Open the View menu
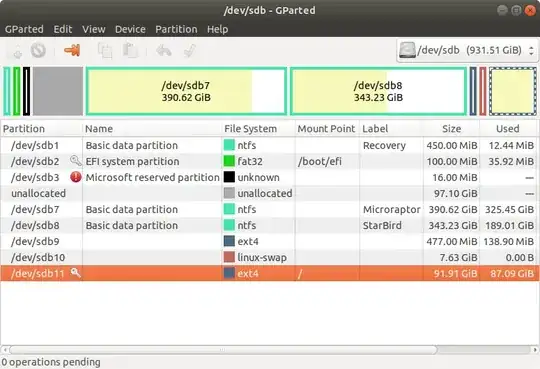The width and height of the screenshot is (540, 369). [x=94, y=29]
